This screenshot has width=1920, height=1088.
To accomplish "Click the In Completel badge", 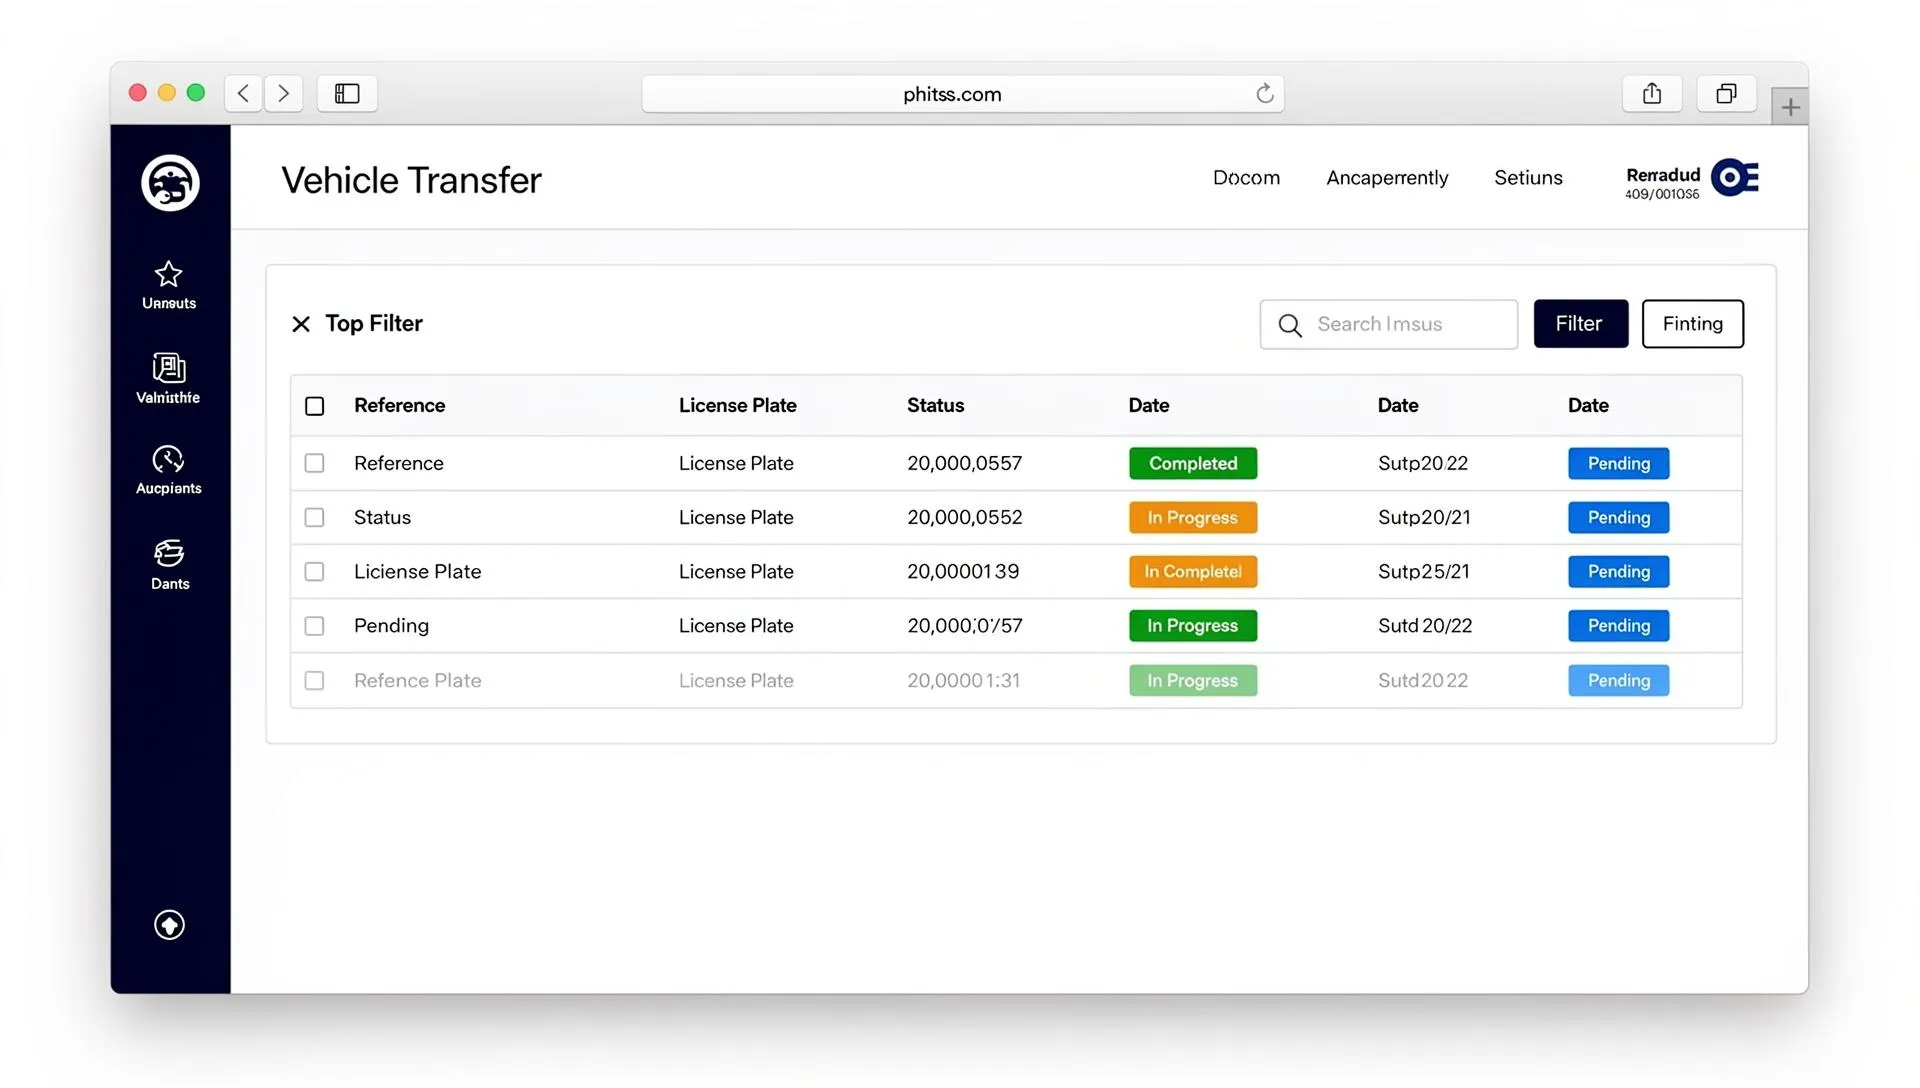I will (x=1193, y=571).
